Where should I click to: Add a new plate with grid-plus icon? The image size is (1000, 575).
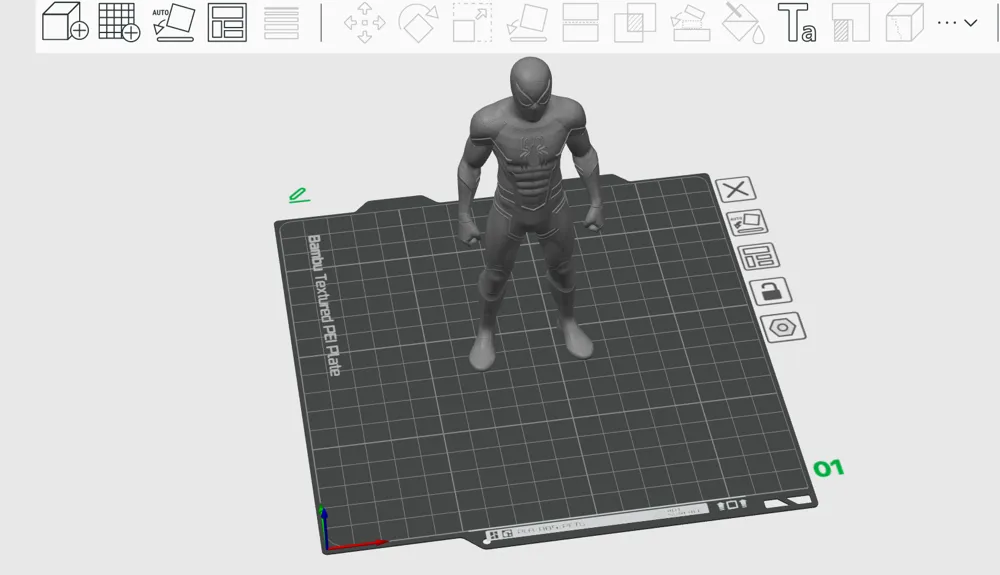click(119, 22)
